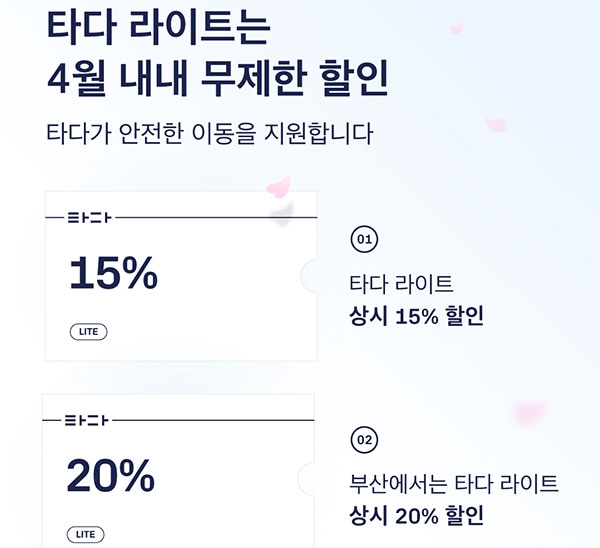Image resolution: width=600 pixels, height=548 pixels.
Task: Click the circled 01 number icon
Action: coord(365,240)
